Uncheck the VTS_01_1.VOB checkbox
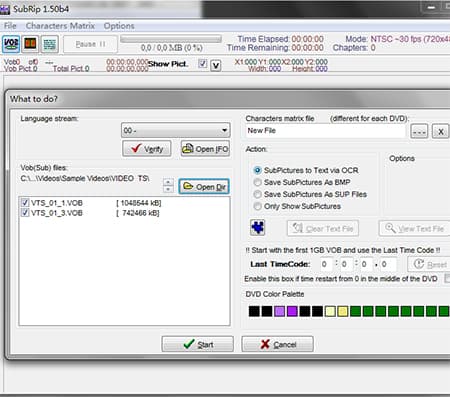 click(25, 202)
